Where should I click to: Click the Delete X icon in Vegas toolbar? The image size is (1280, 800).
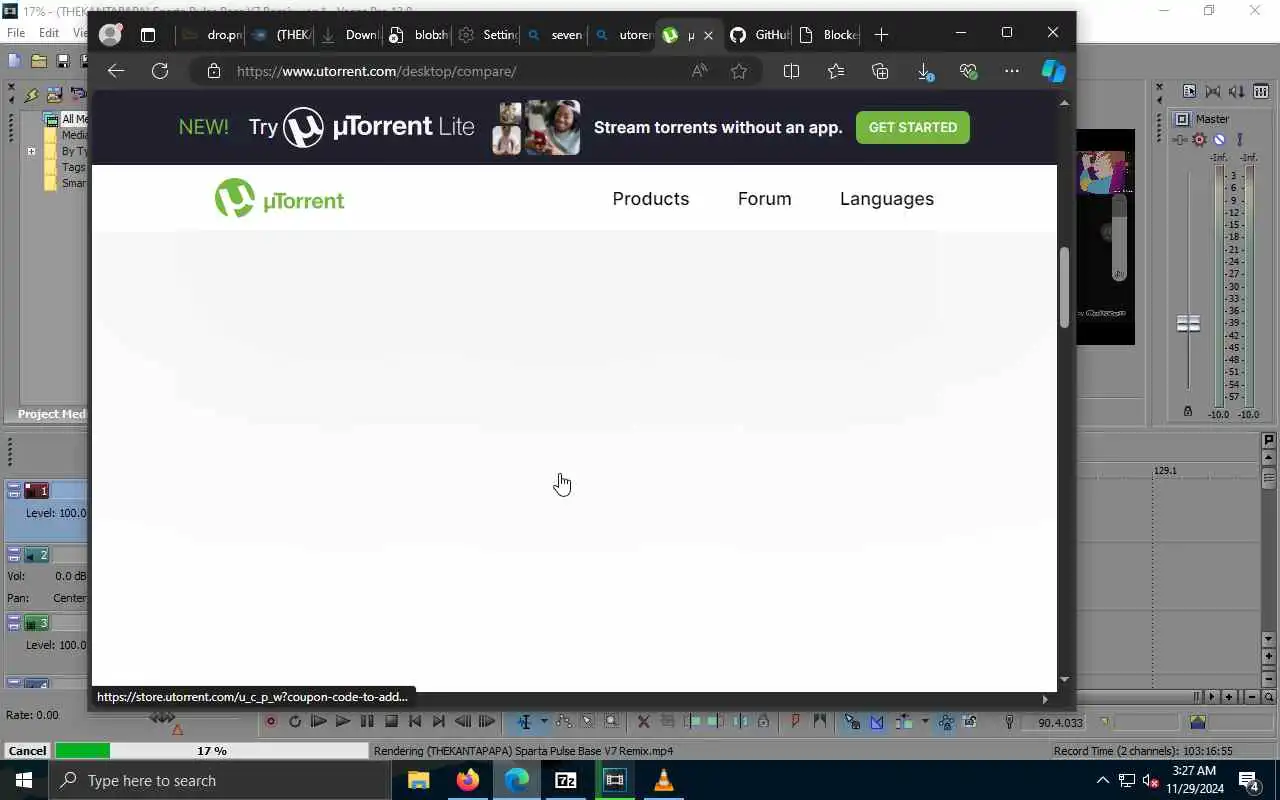click(x=644, y=721)
